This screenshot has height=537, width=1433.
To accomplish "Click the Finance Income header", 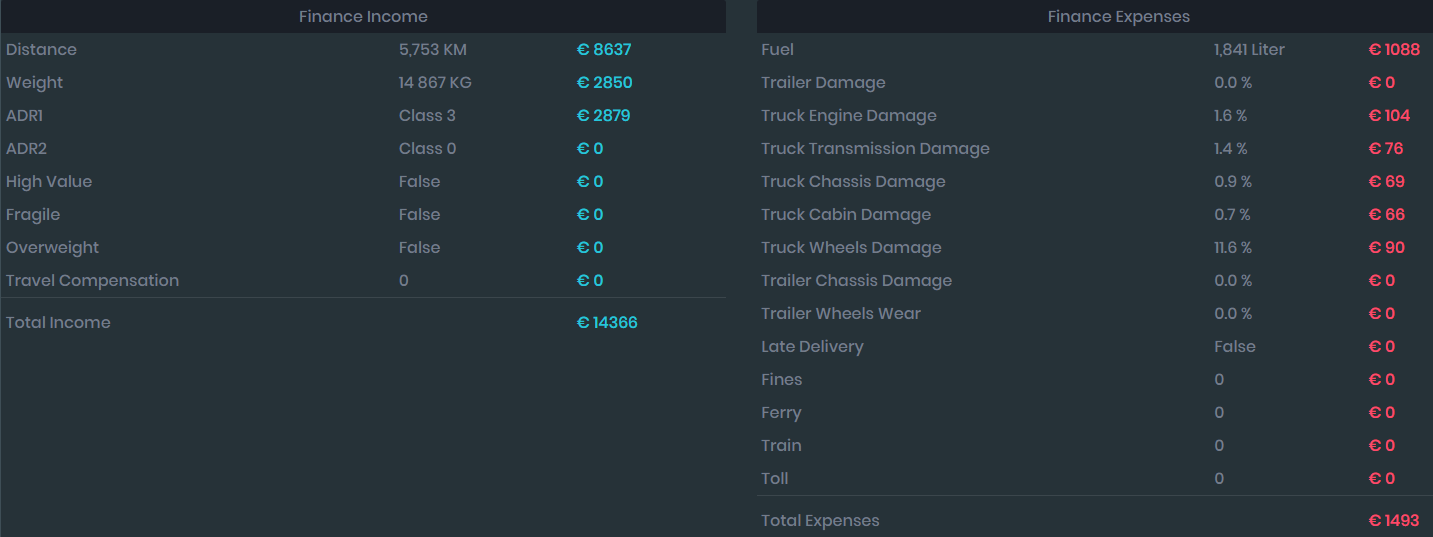I will tap(363, 17).
